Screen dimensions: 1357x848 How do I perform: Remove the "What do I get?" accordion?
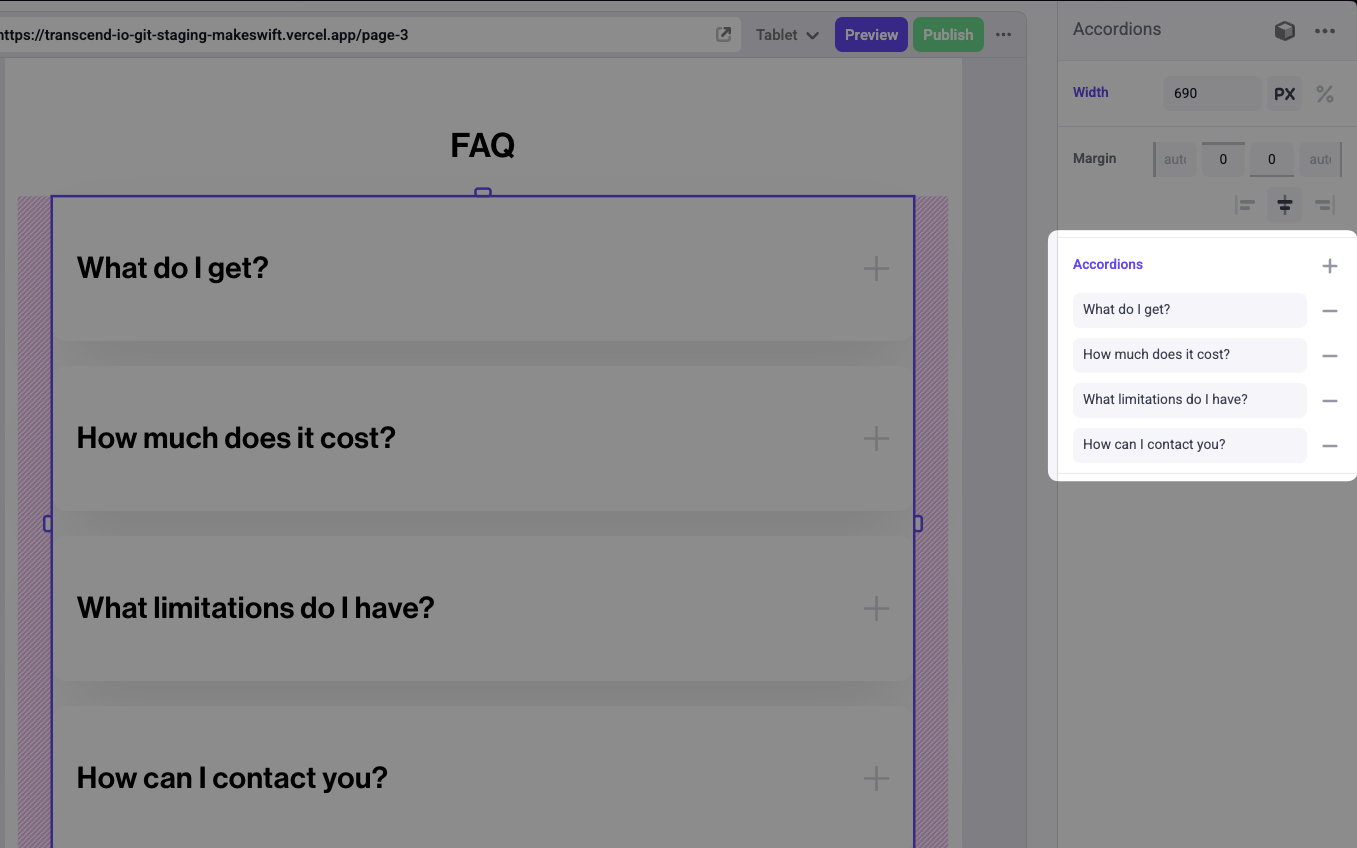pos(1329,311)
